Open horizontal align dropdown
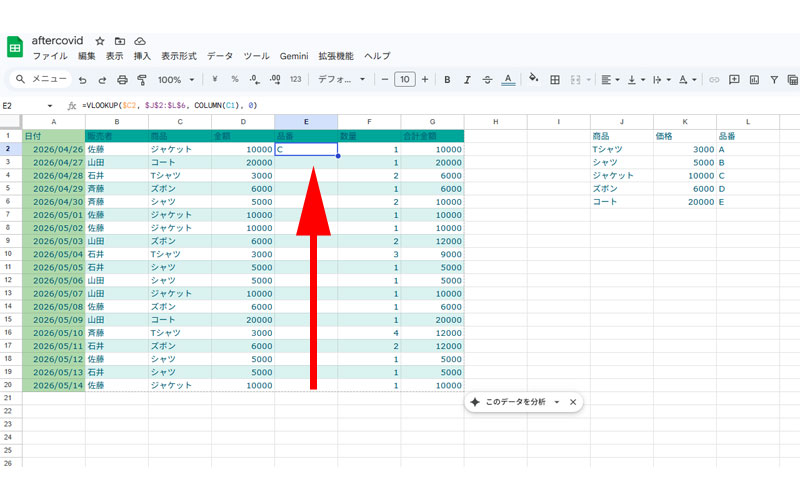The image size is (800, 500). point(610,80)
